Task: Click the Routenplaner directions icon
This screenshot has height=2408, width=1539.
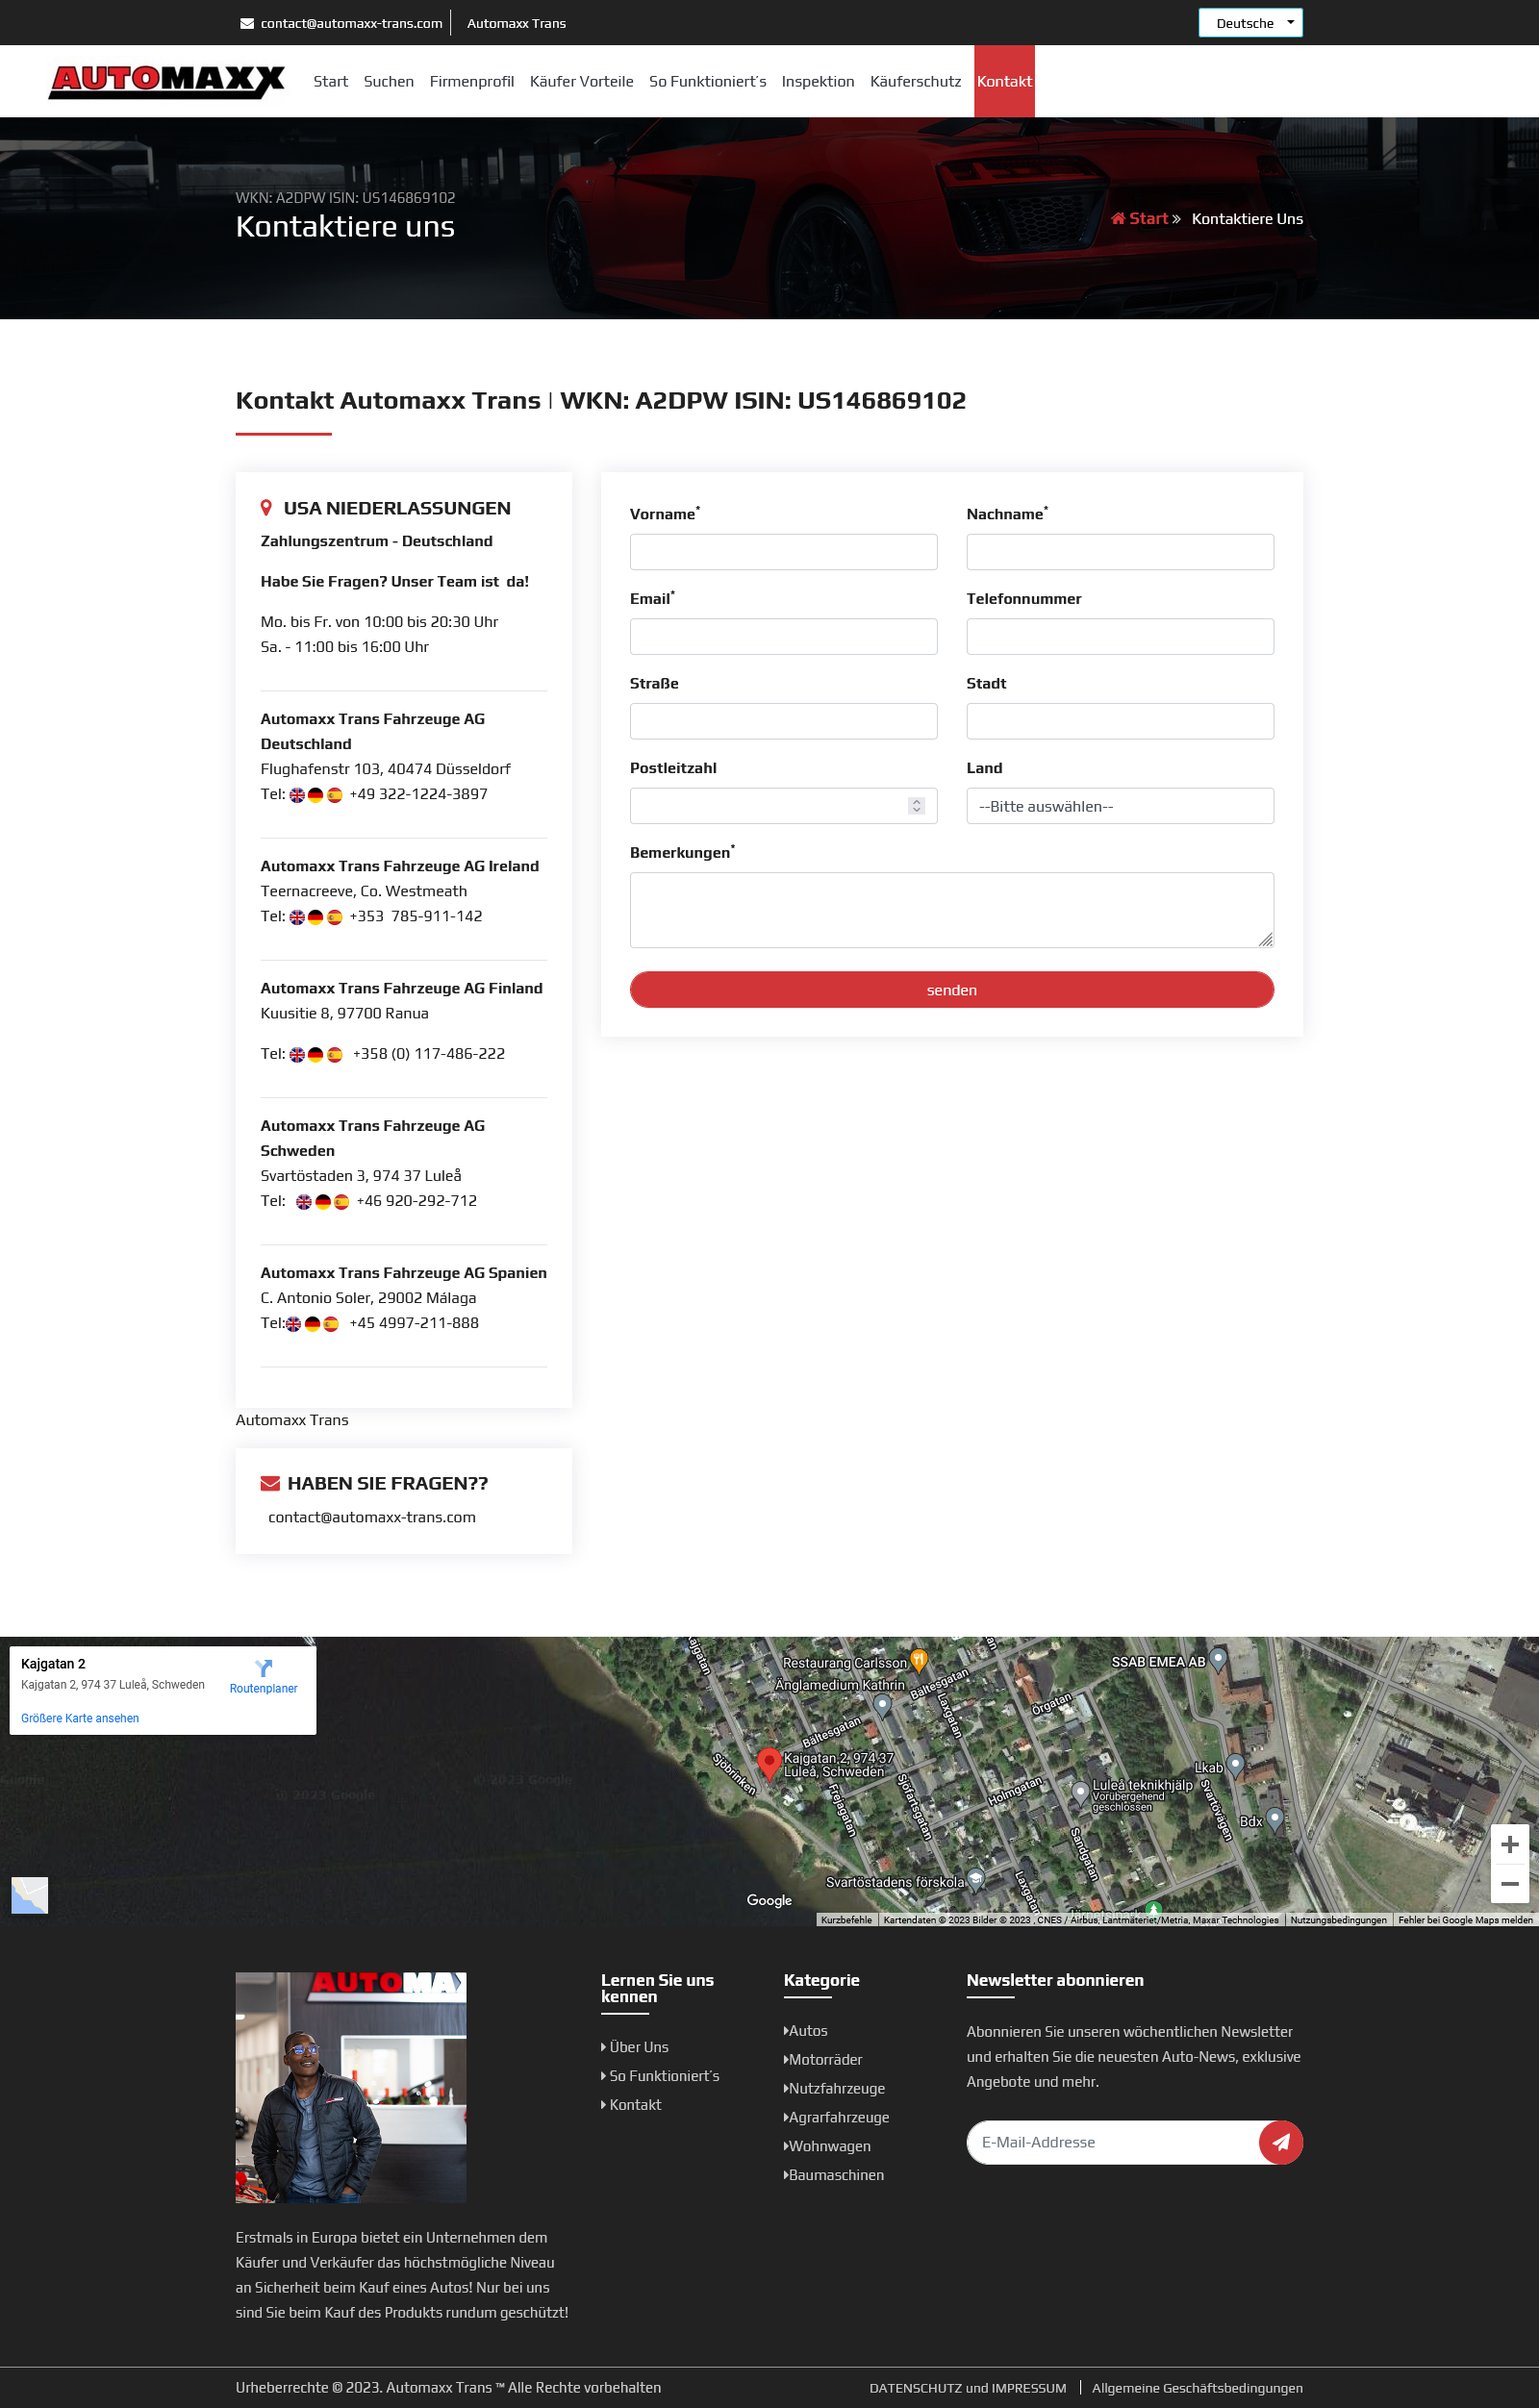Action: click(263, 1668)
